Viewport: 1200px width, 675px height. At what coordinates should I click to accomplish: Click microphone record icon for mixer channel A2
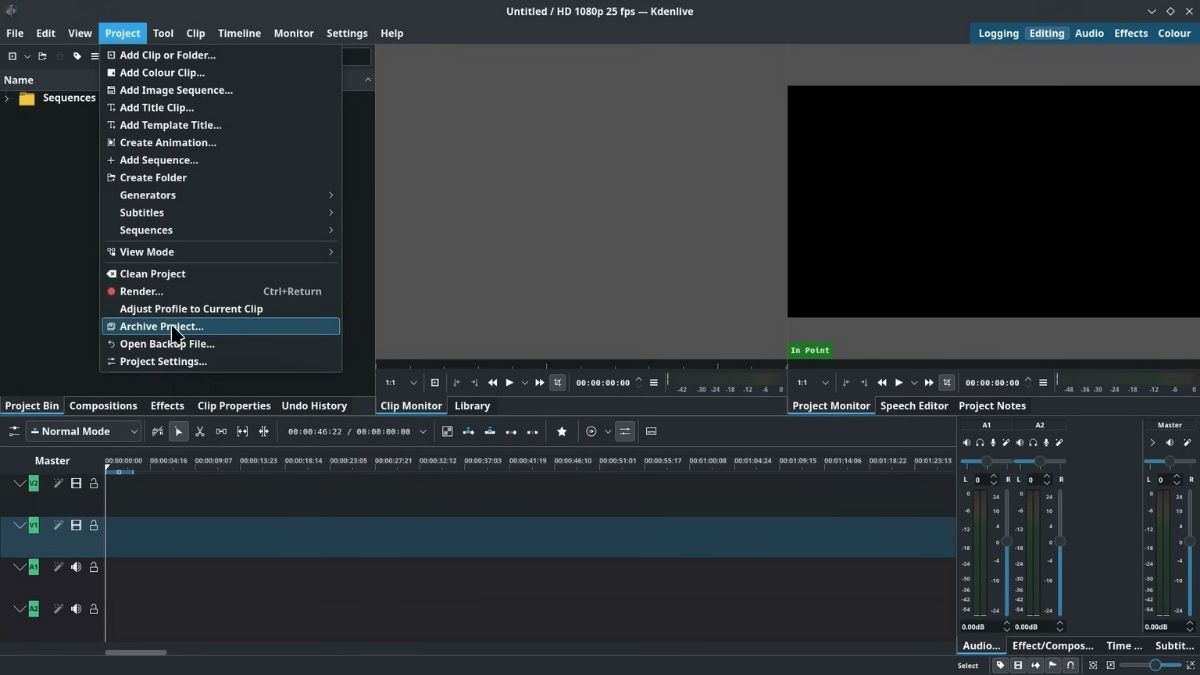coord(1046,442)
